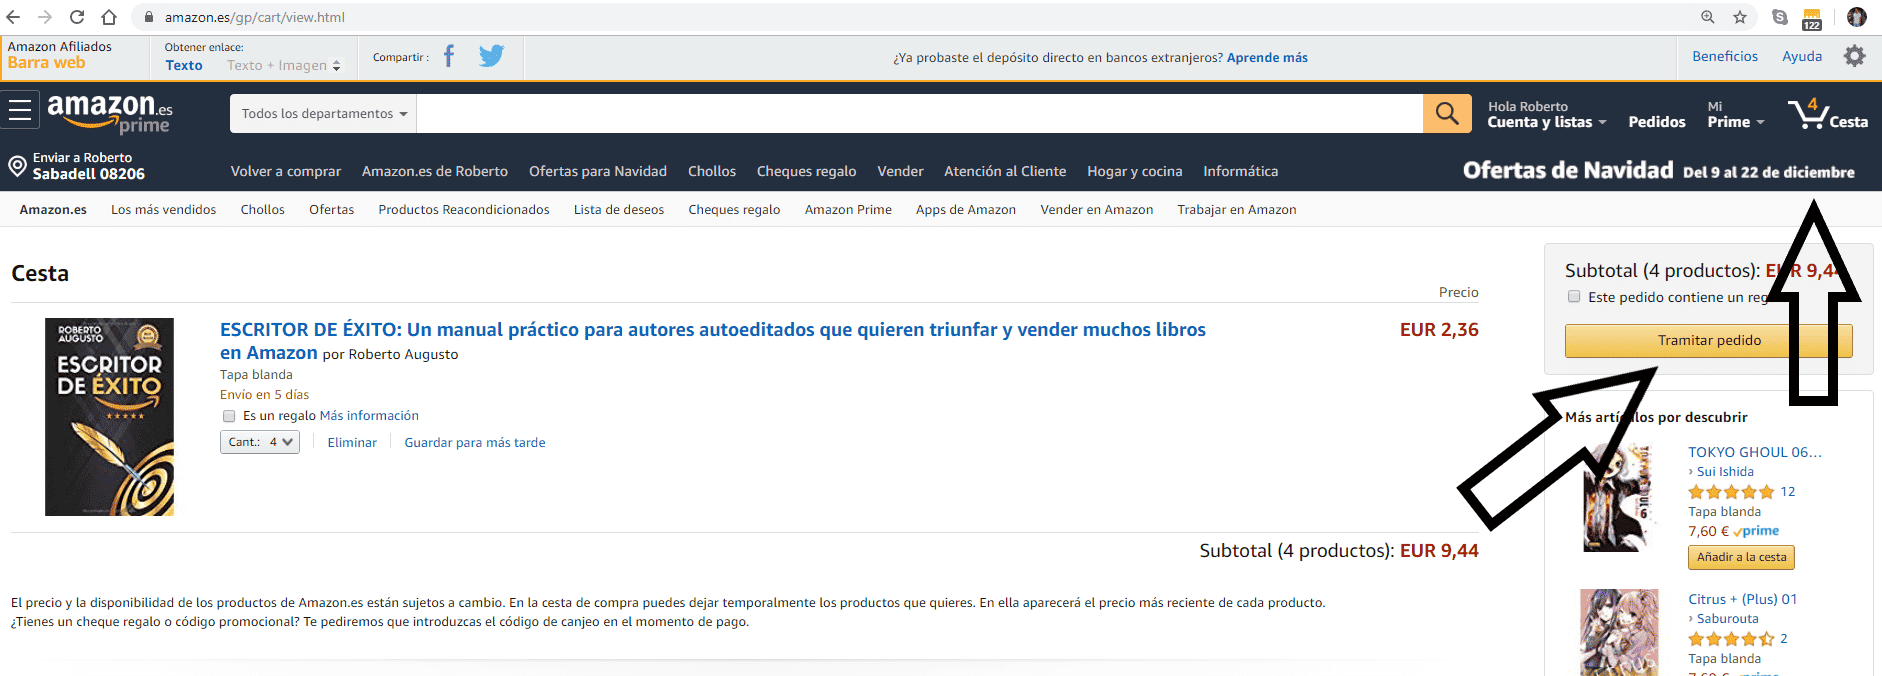Open Vender in the dark navigation bar
1882x676 pixels.
900,171
